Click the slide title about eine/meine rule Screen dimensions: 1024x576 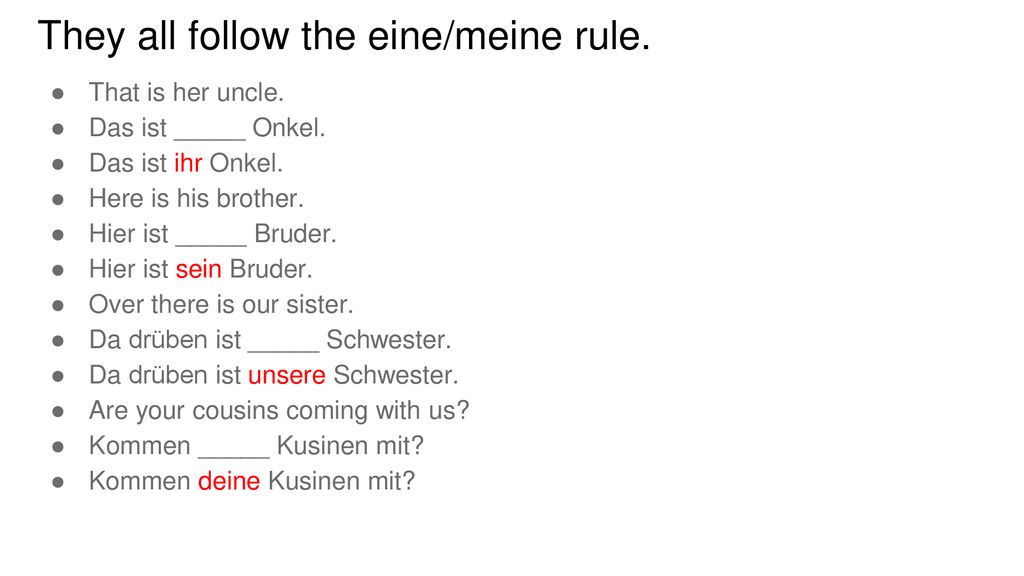344,36
